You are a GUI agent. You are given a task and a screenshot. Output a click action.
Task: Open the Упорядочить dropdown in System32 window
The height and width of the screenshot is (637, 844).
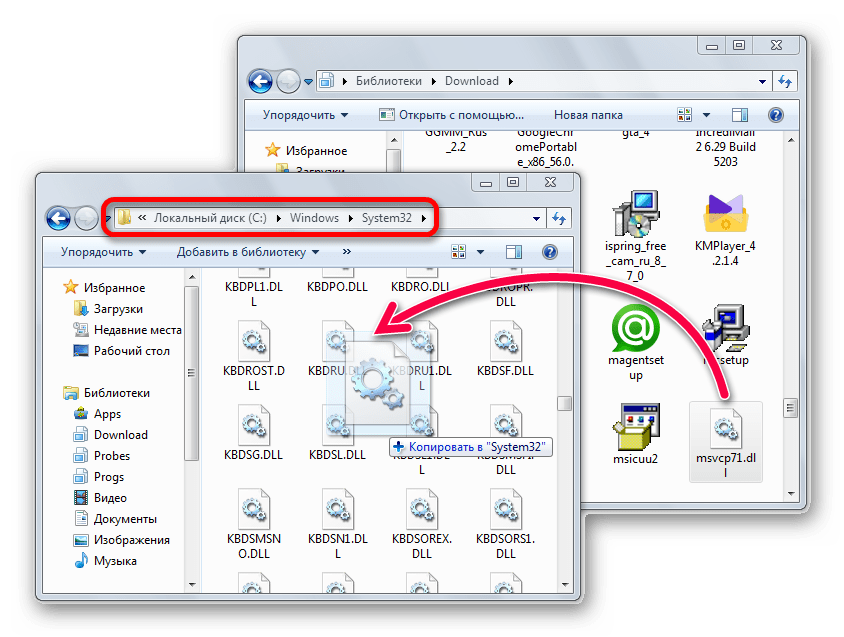tap(103, 252)
